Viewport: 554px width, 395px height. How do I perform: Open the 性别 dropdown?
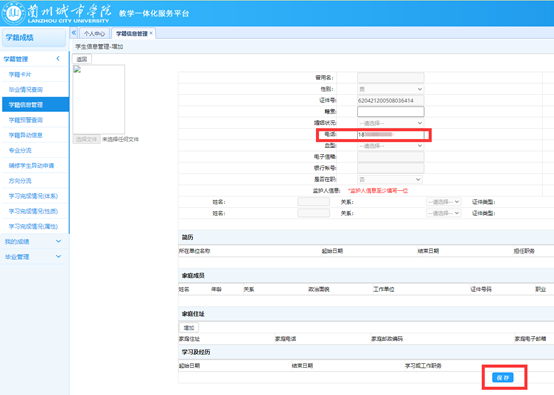point(390,89)
